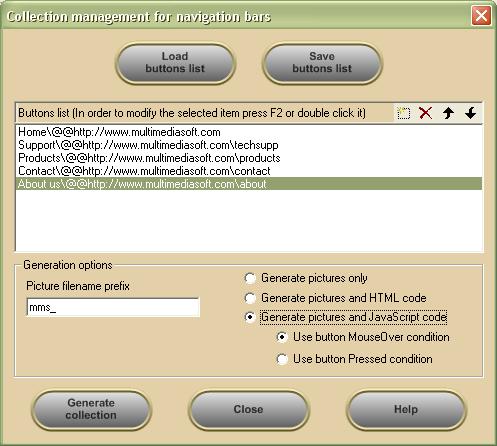The image size is (497, 446).
Task: Select the Products list entry
Action: 249,158
